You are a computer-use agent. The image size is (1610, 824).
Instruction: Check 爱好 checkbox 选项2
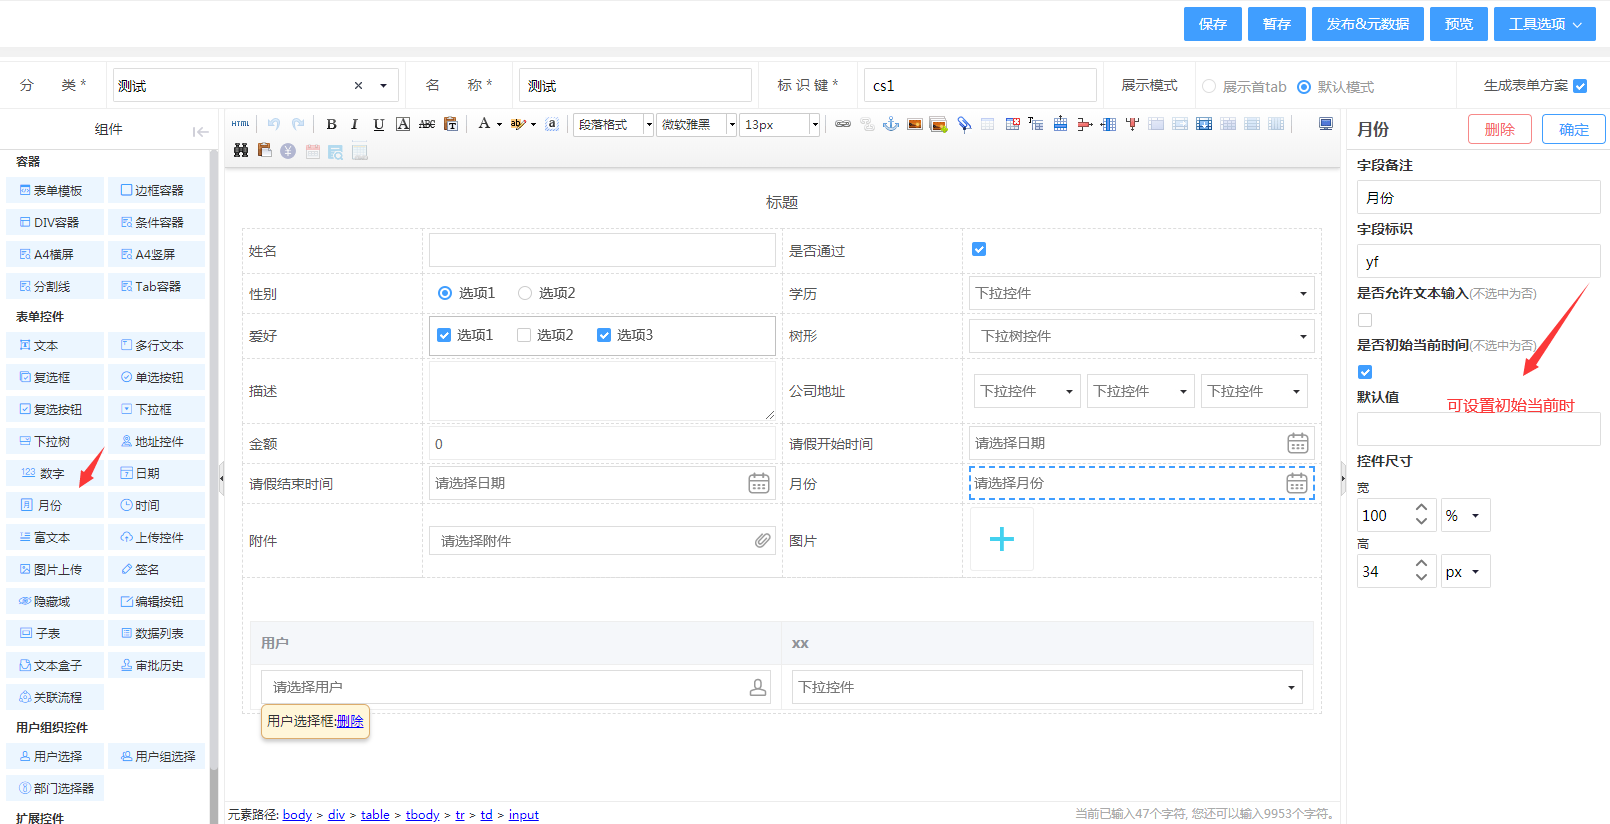tap(524, 335)
